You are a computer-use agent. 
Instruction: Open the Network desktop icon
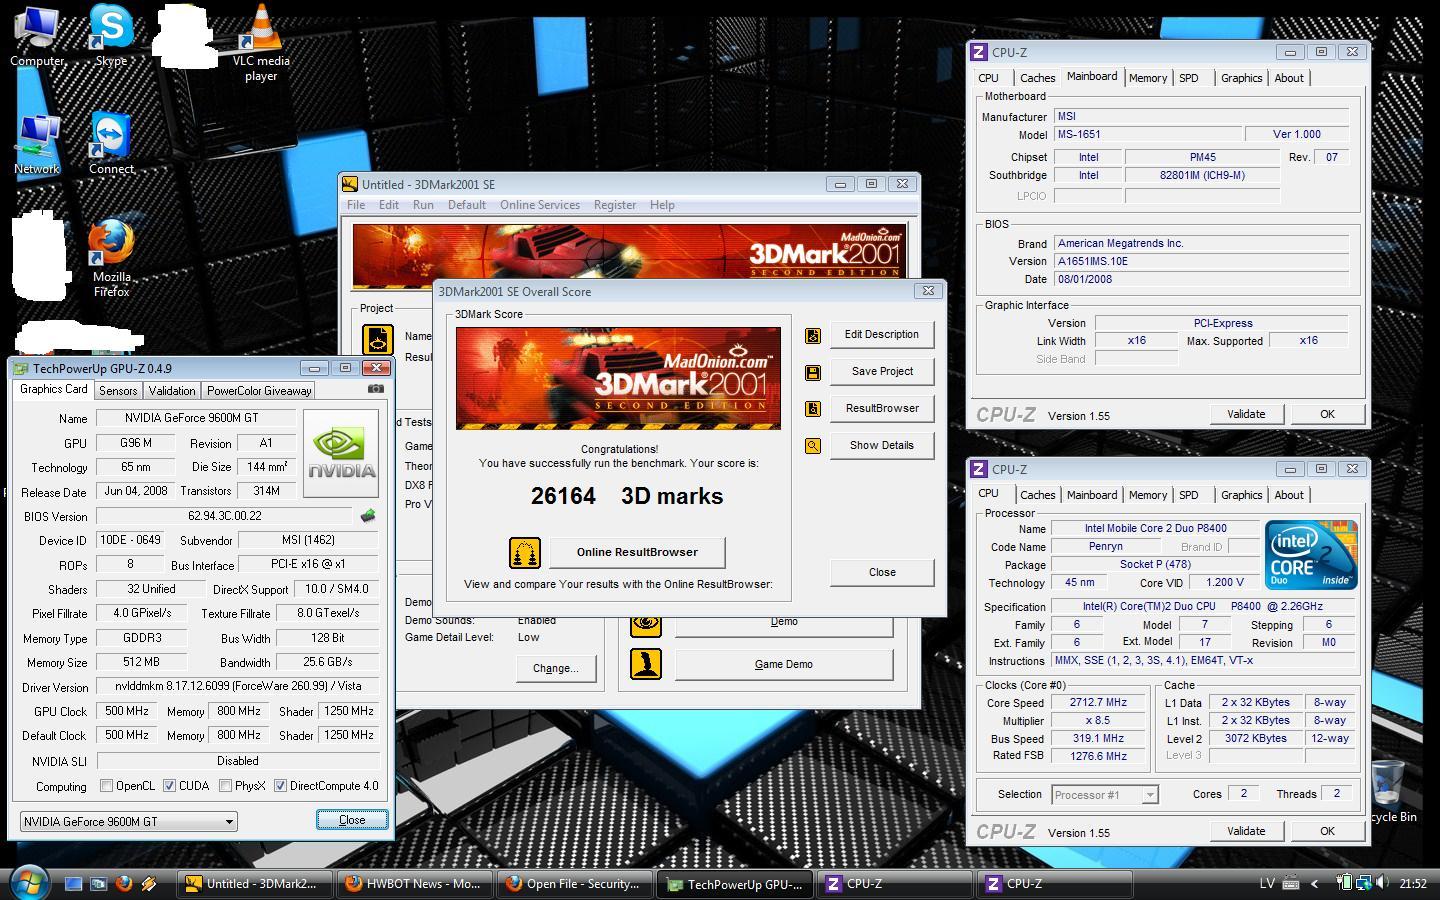(x=37, y=145)
